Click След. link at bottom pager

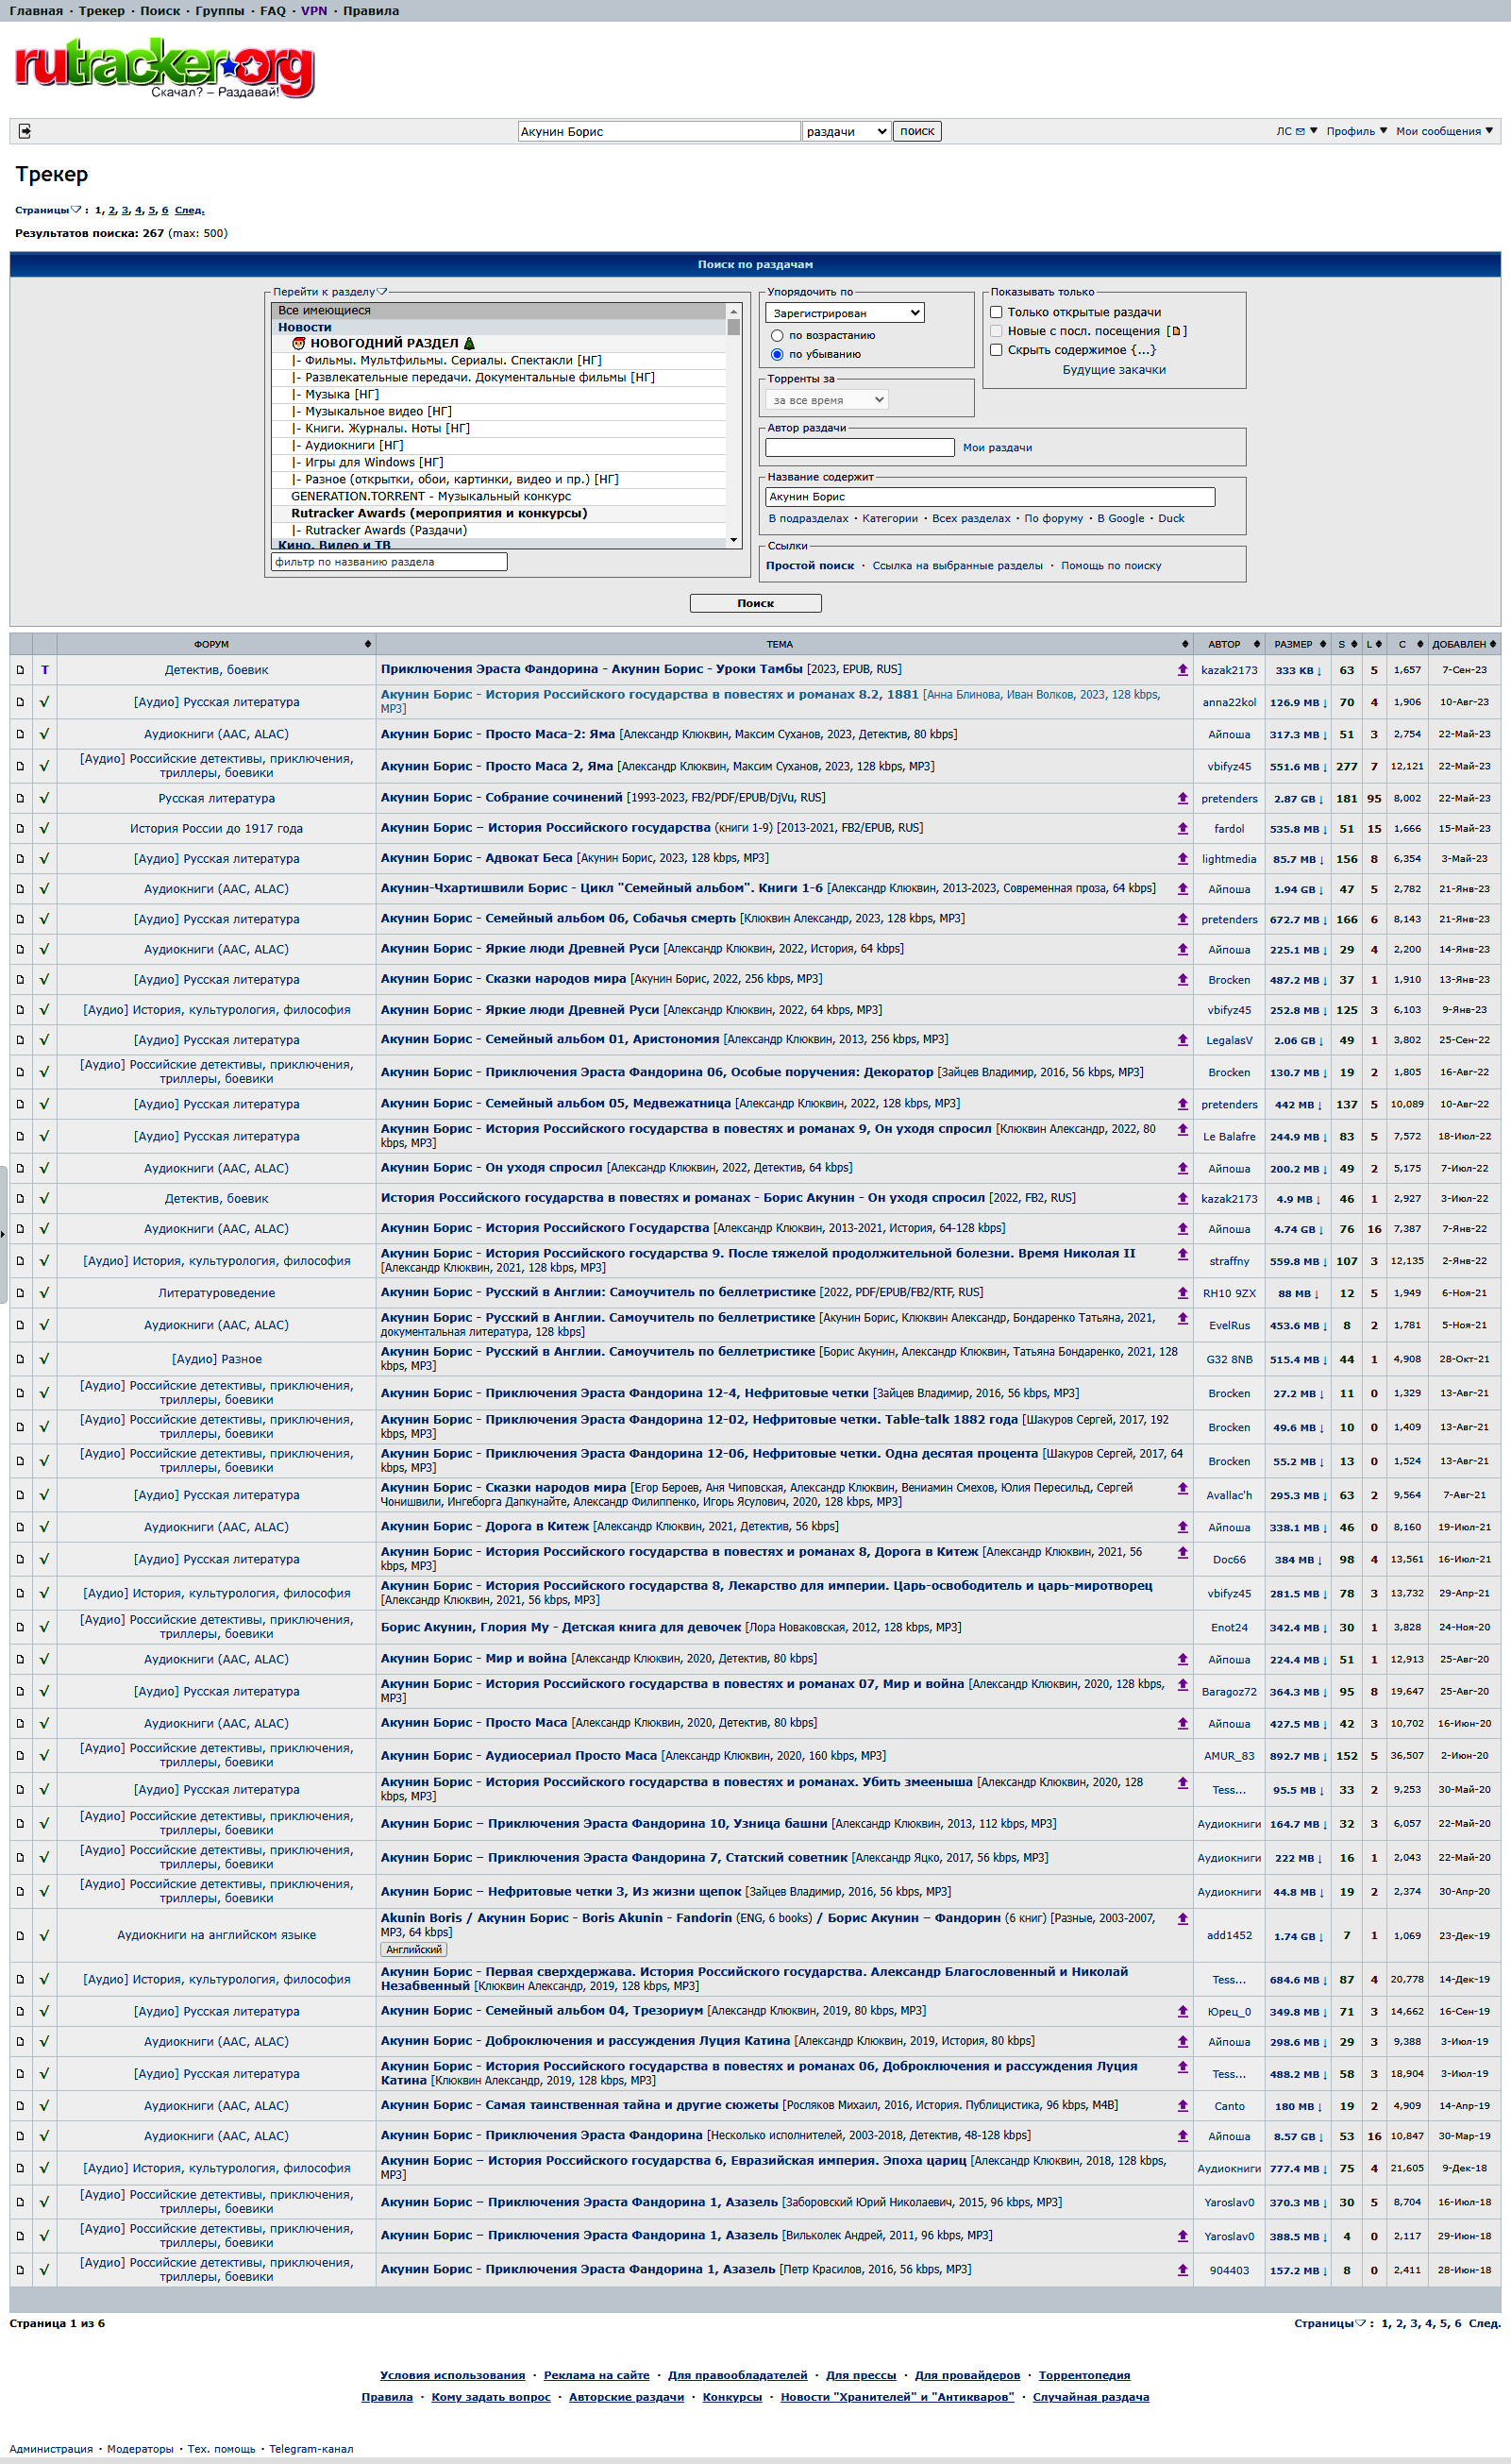coord(1484,2323)
